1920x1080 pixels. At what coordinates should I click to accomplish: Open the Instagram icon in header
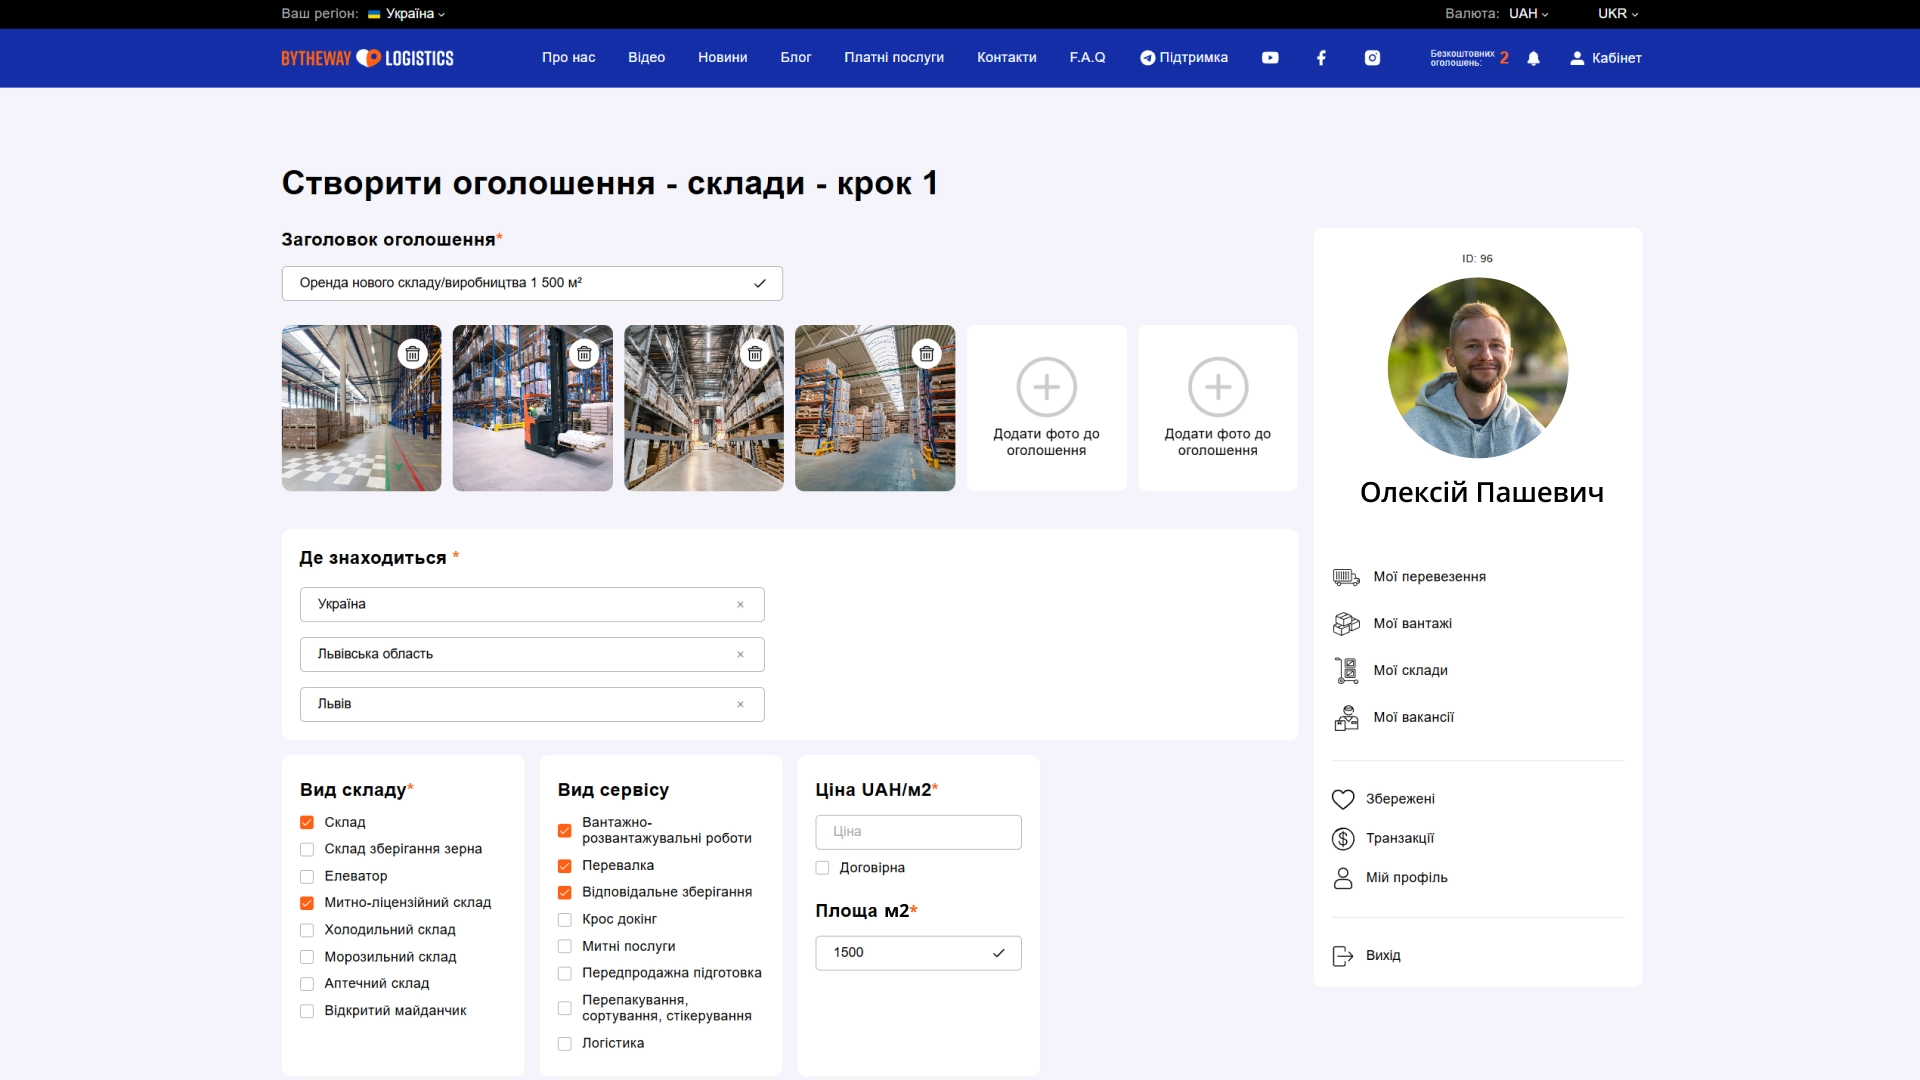(x=1372, y=58)
